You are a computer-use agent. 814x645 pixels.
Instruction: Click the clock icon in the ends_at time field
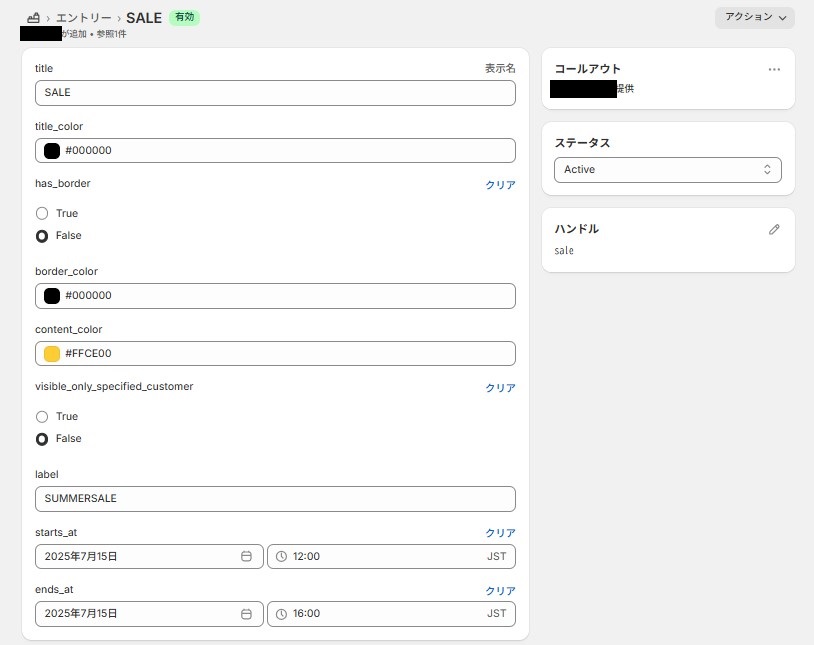281,613
